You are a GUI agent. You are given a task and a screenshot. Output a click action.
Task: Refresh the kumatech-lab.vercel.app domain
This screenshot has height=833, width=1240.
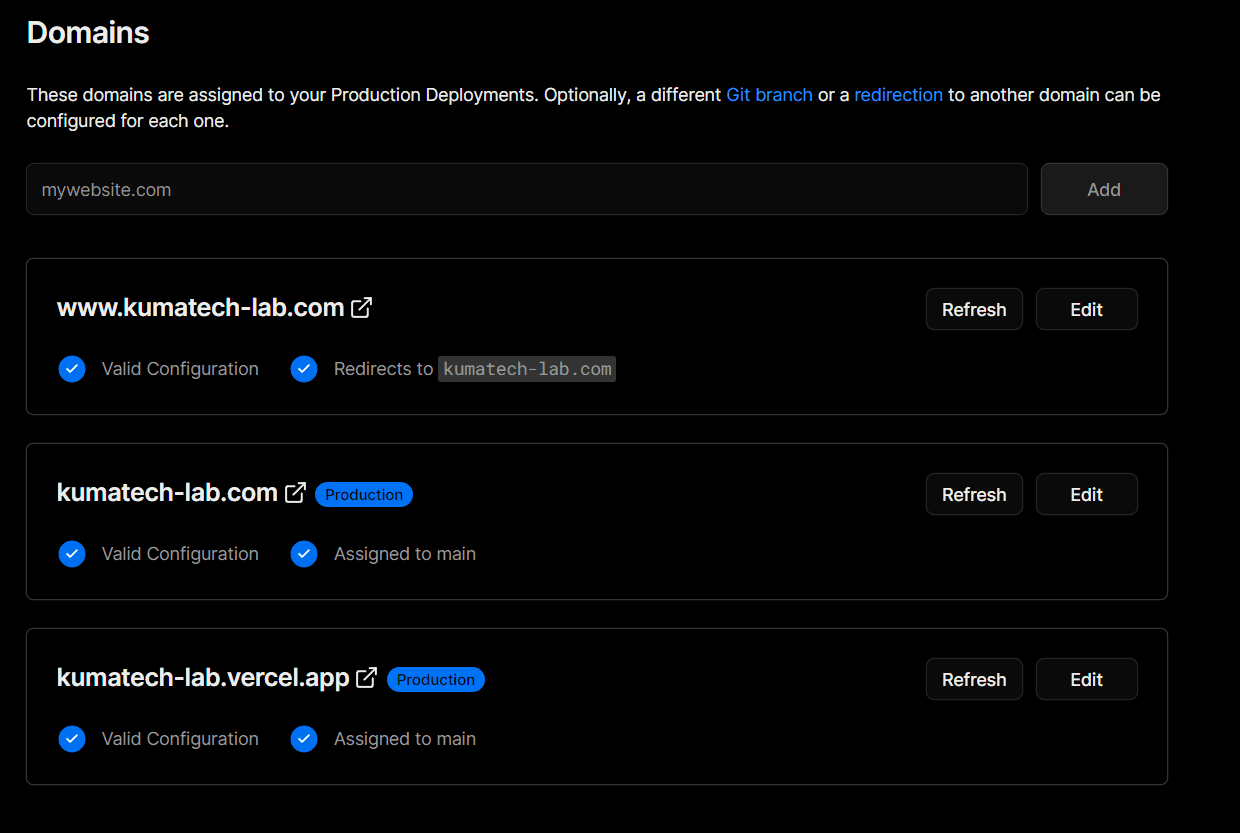(x=974, y=679)
